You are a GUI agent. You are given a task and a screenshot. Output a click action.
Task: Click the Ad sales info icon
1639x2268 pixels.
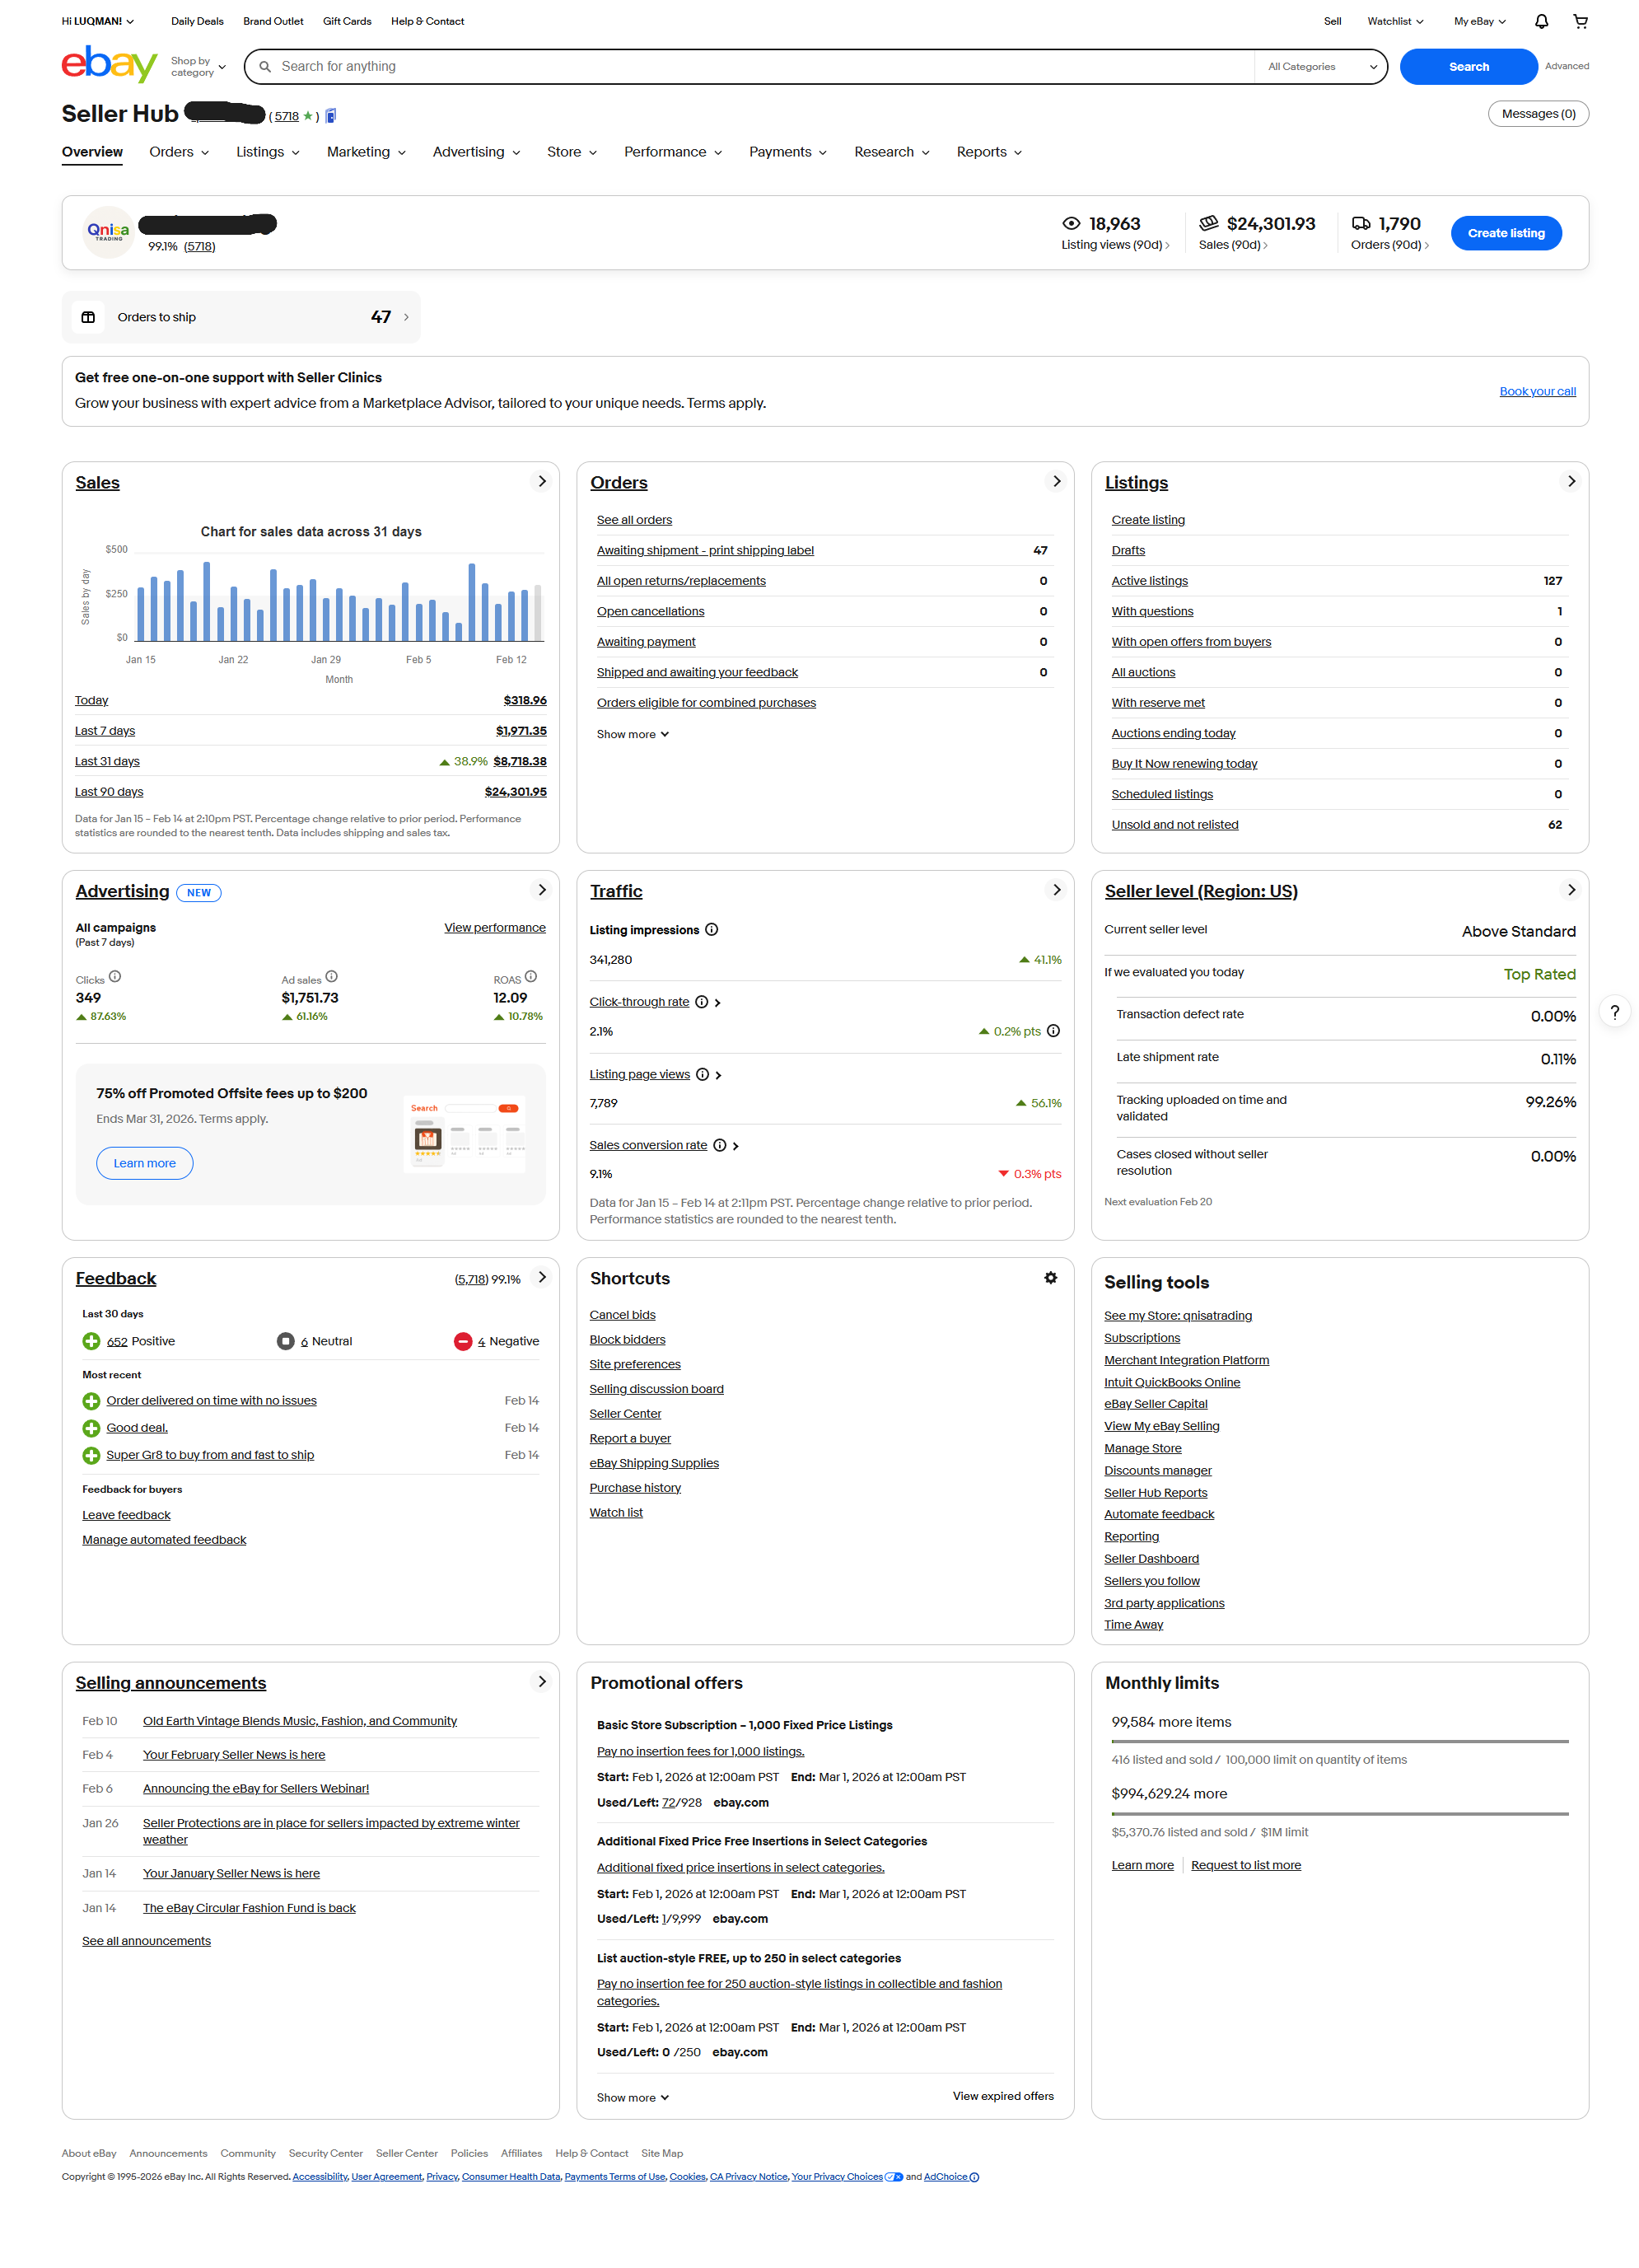pyautogui.click(x=331, y=977)
